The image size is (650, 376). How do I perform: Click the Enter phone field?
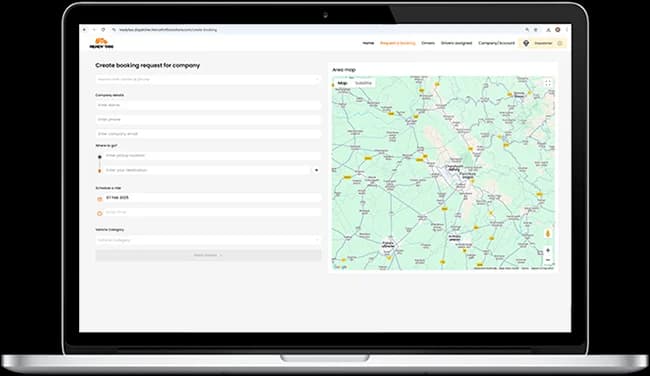[208, 119]
